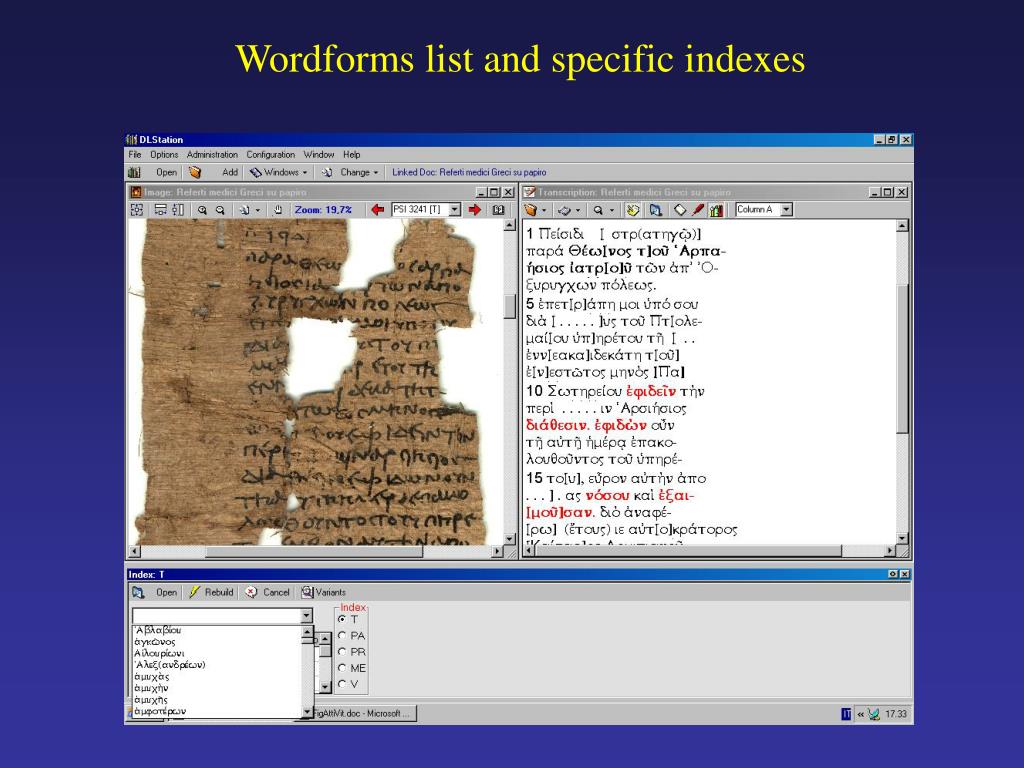
Task: Click the rotate tool icon in Image toolbar
Action: pos(244,210)
